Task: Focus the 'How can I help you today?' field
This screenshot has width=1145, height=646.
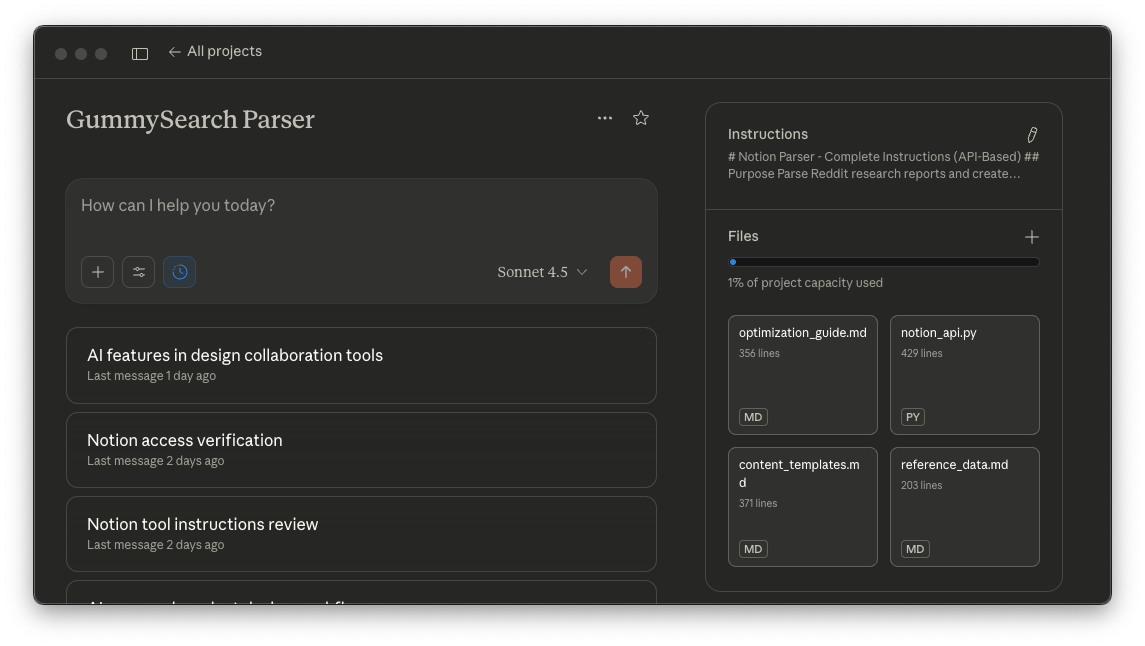Action: click(361, 206)
